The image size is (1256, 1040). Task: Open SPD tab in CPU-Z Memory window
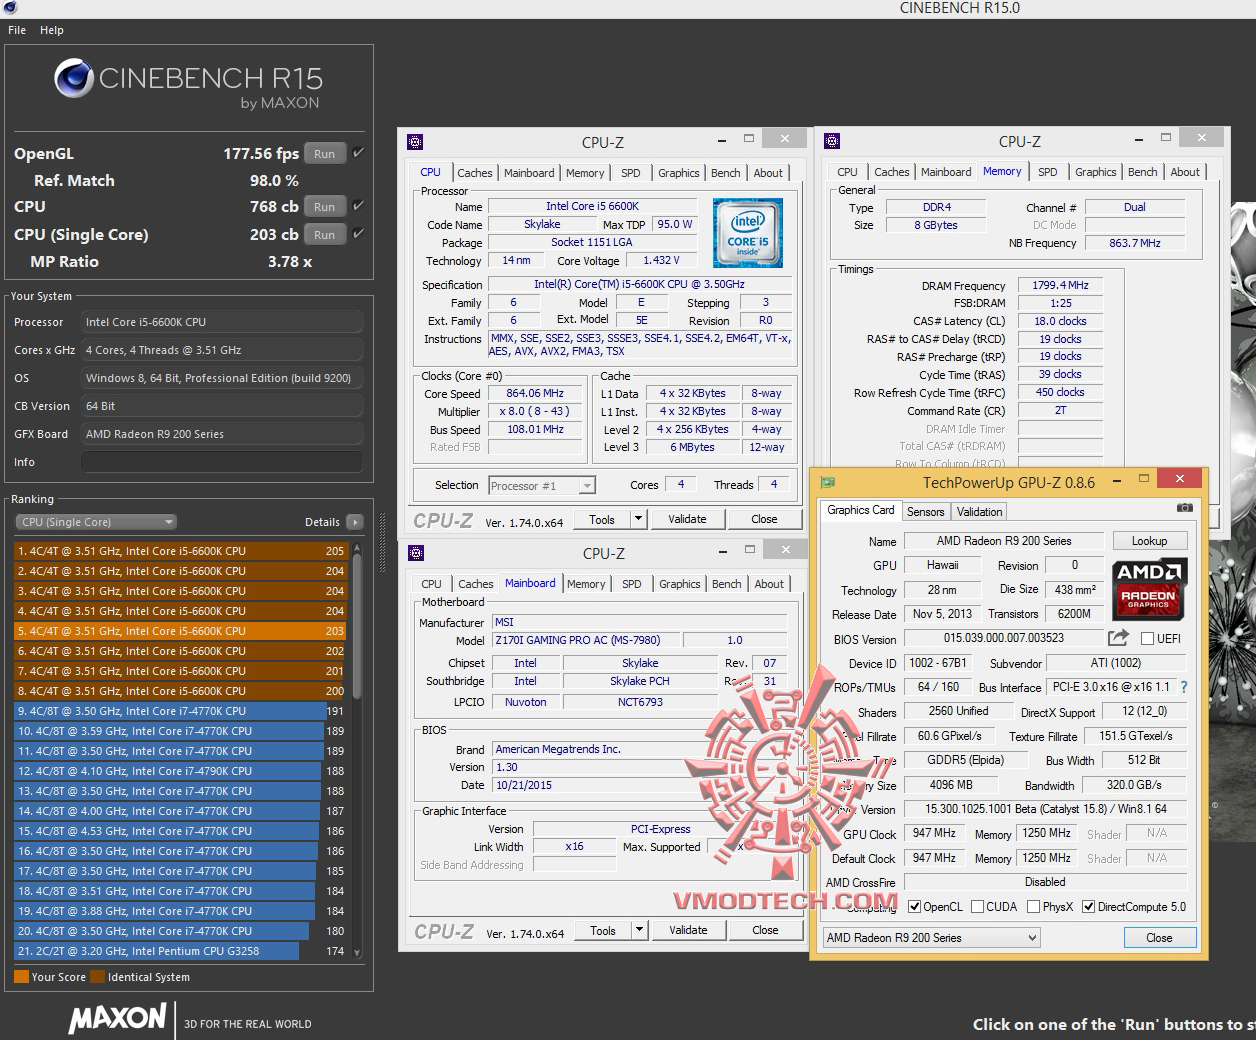tap(1047, 172)
